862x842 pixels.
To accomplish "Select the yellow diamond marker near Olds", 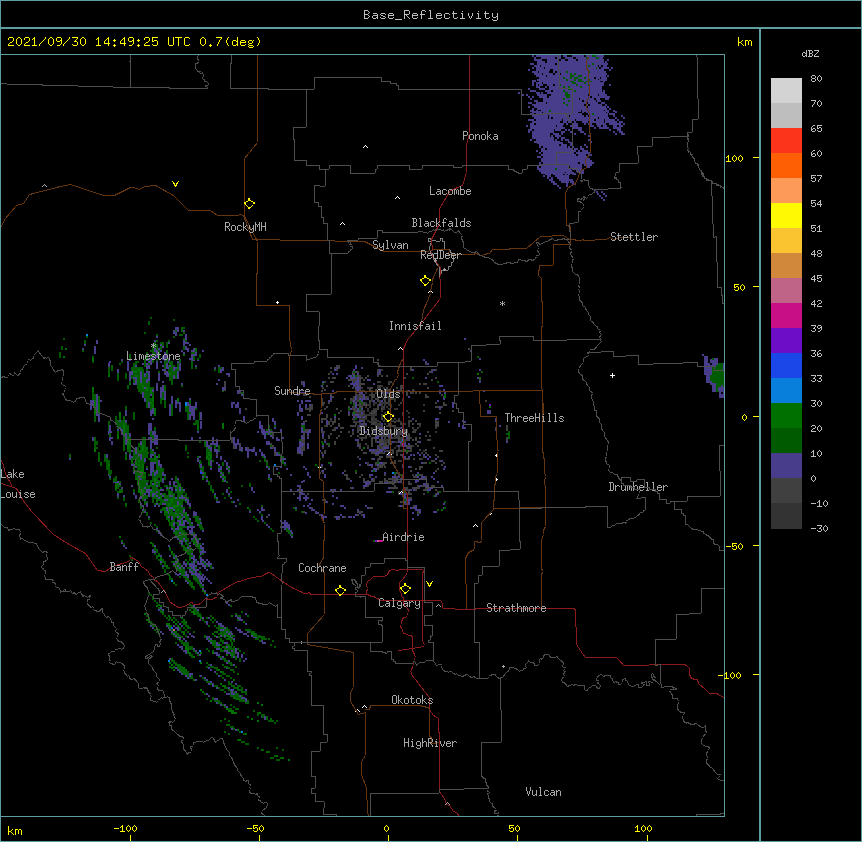I will tap(388, 416).
